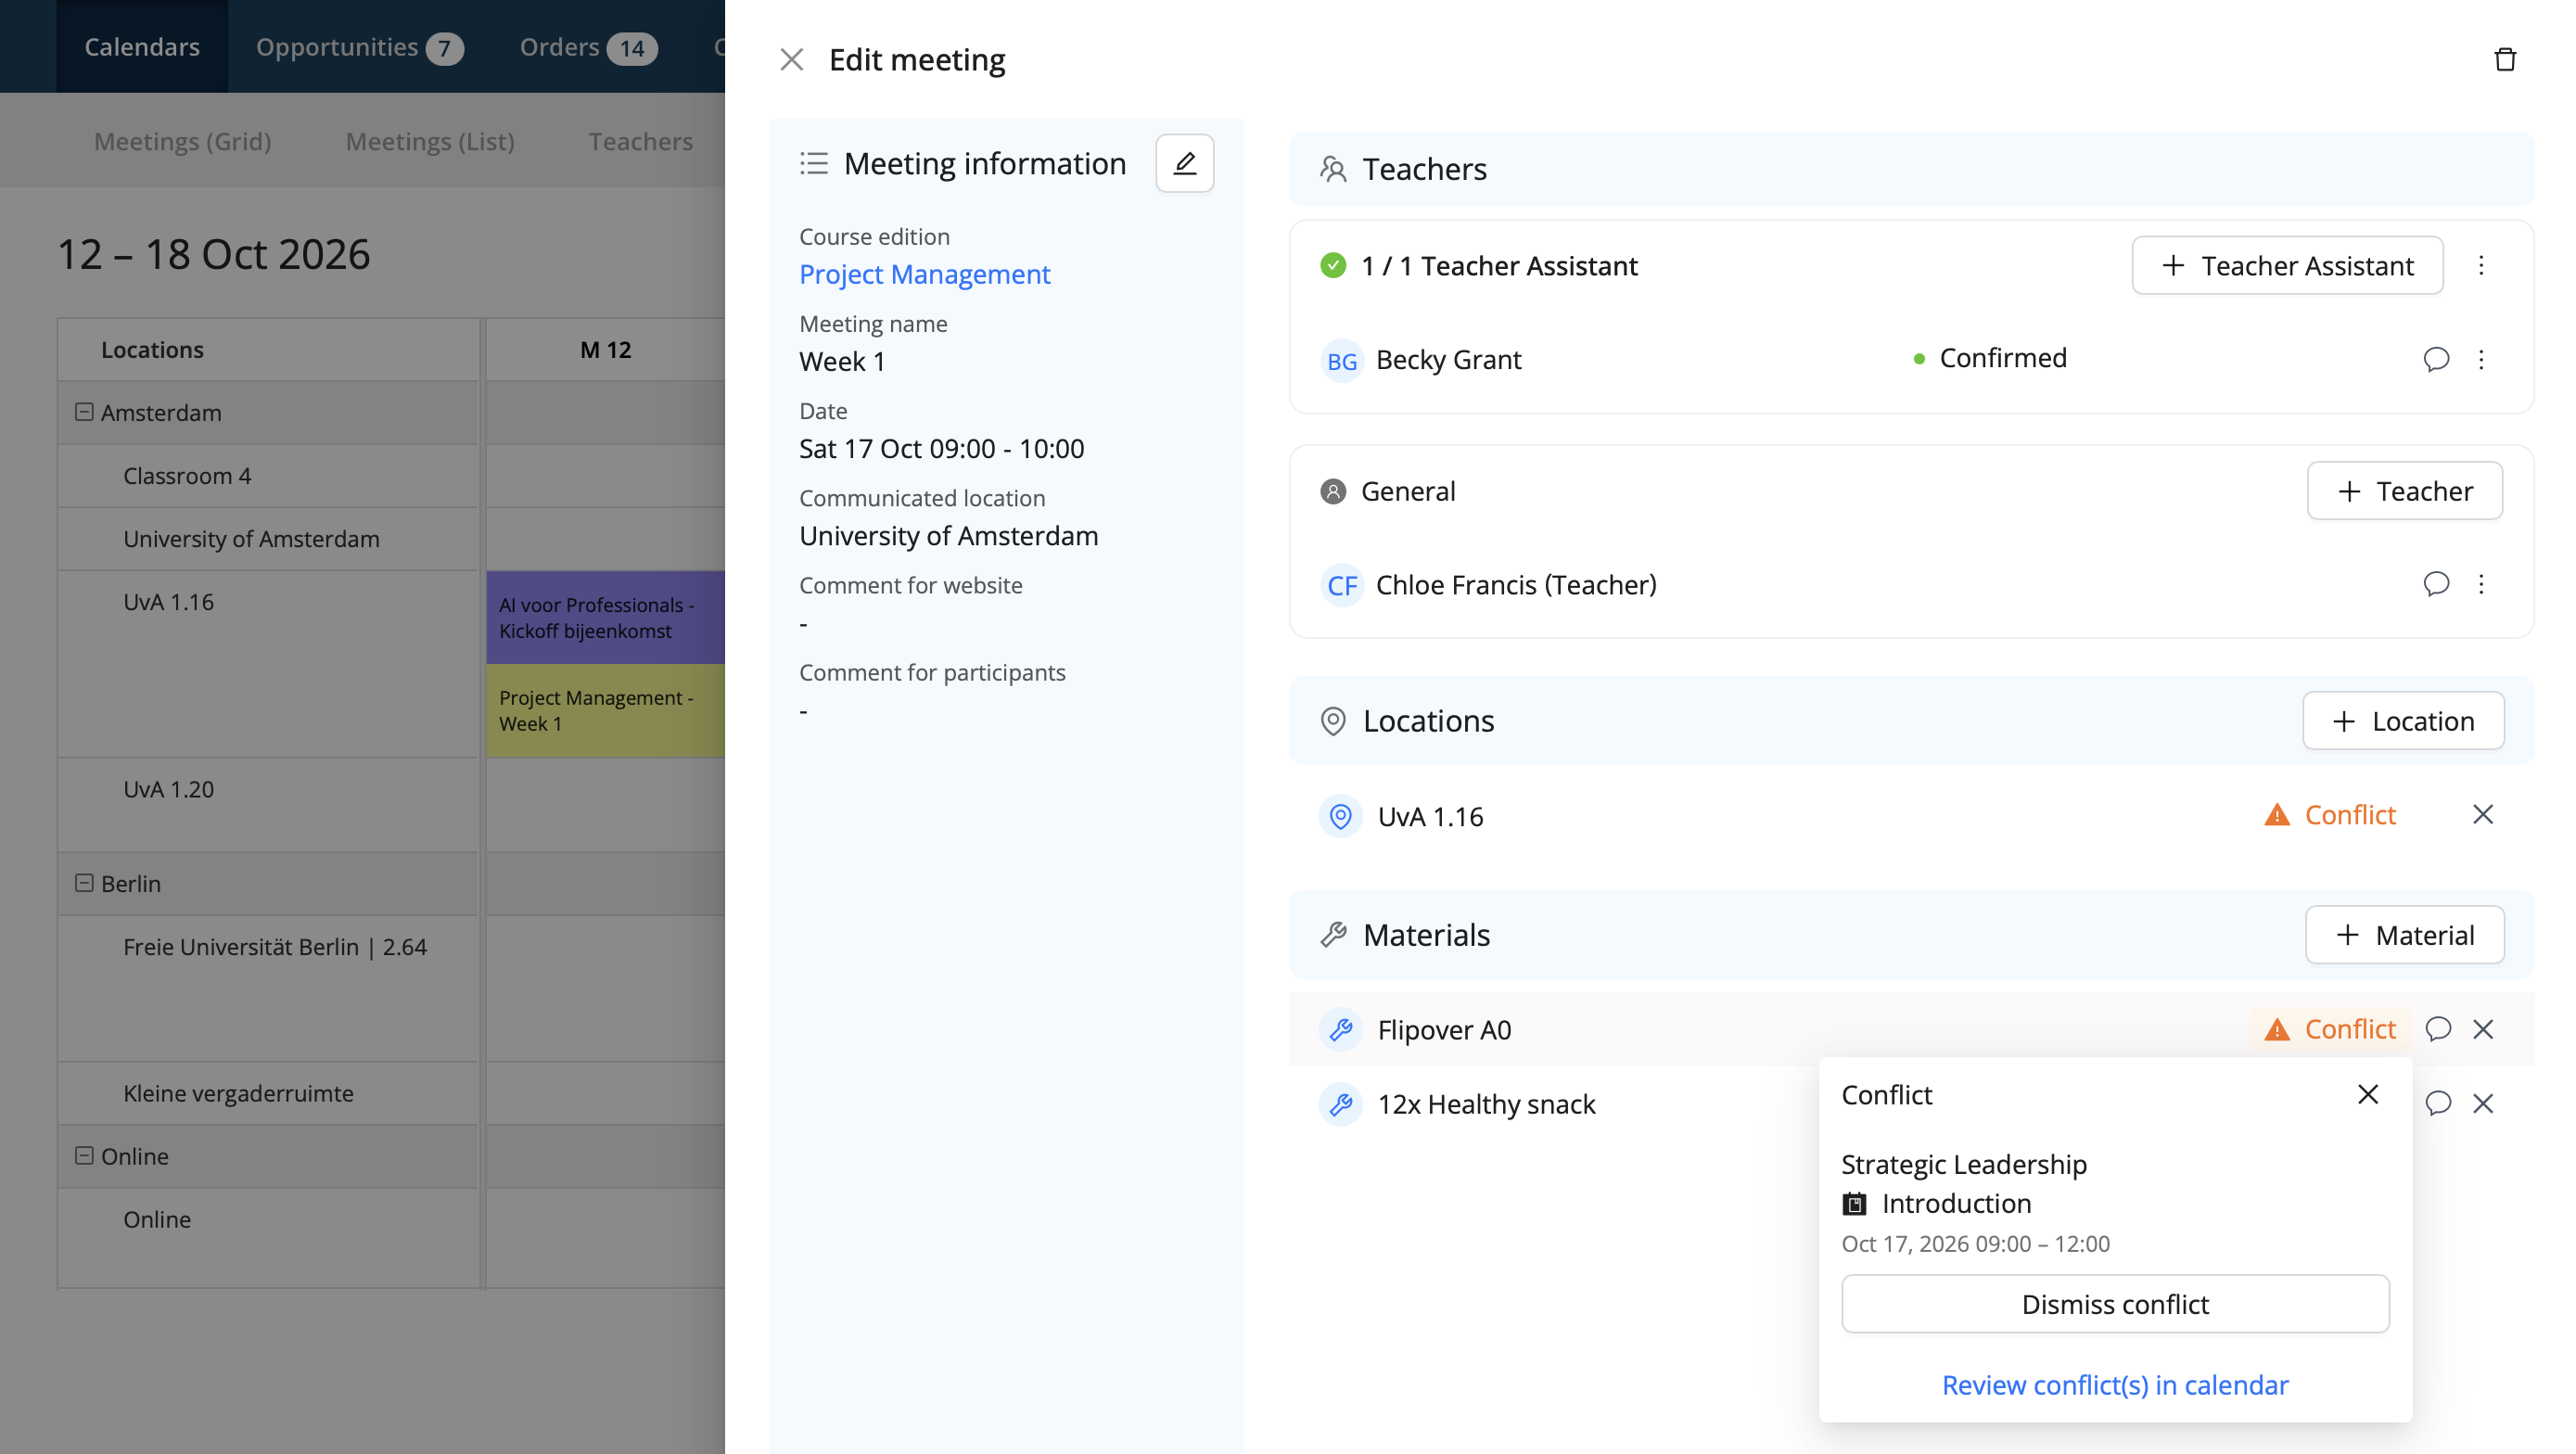The image size is (2576, 1454).
Task: Open Chloe Francis row options menu
Action: (x=2480, y=584)
